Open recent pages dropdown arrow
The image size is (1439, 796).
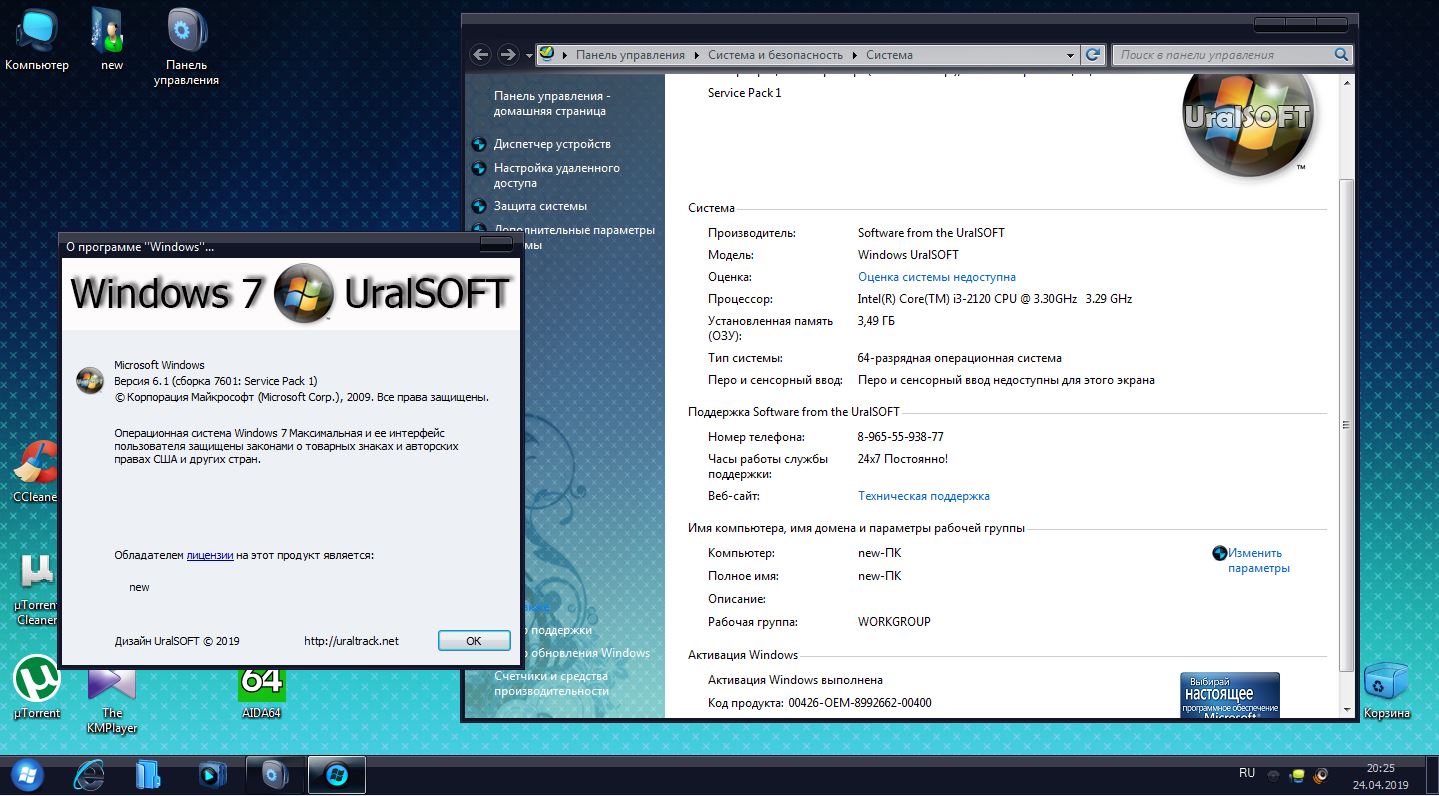[x=529, y=56]
